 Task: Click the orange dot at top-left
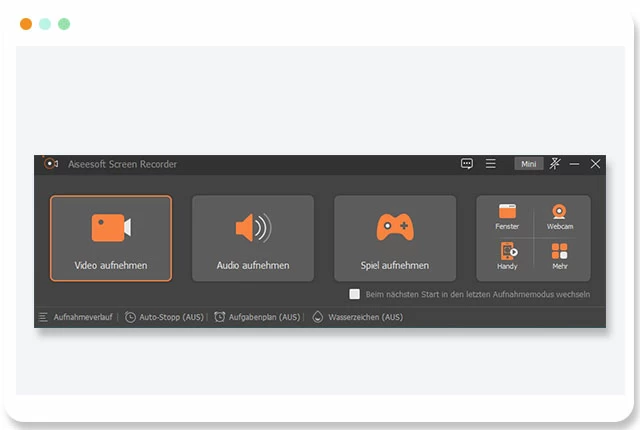(x=26, y=24)
